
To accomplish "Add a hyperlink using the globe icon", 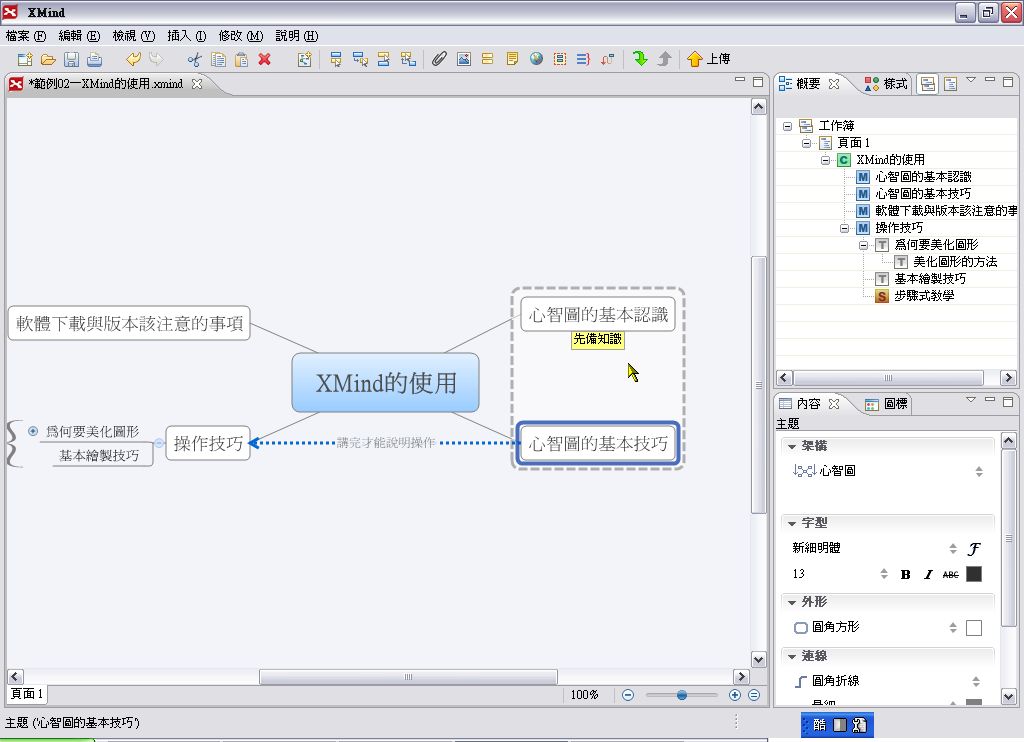I will pyautogui.click(x=536, y=59).
